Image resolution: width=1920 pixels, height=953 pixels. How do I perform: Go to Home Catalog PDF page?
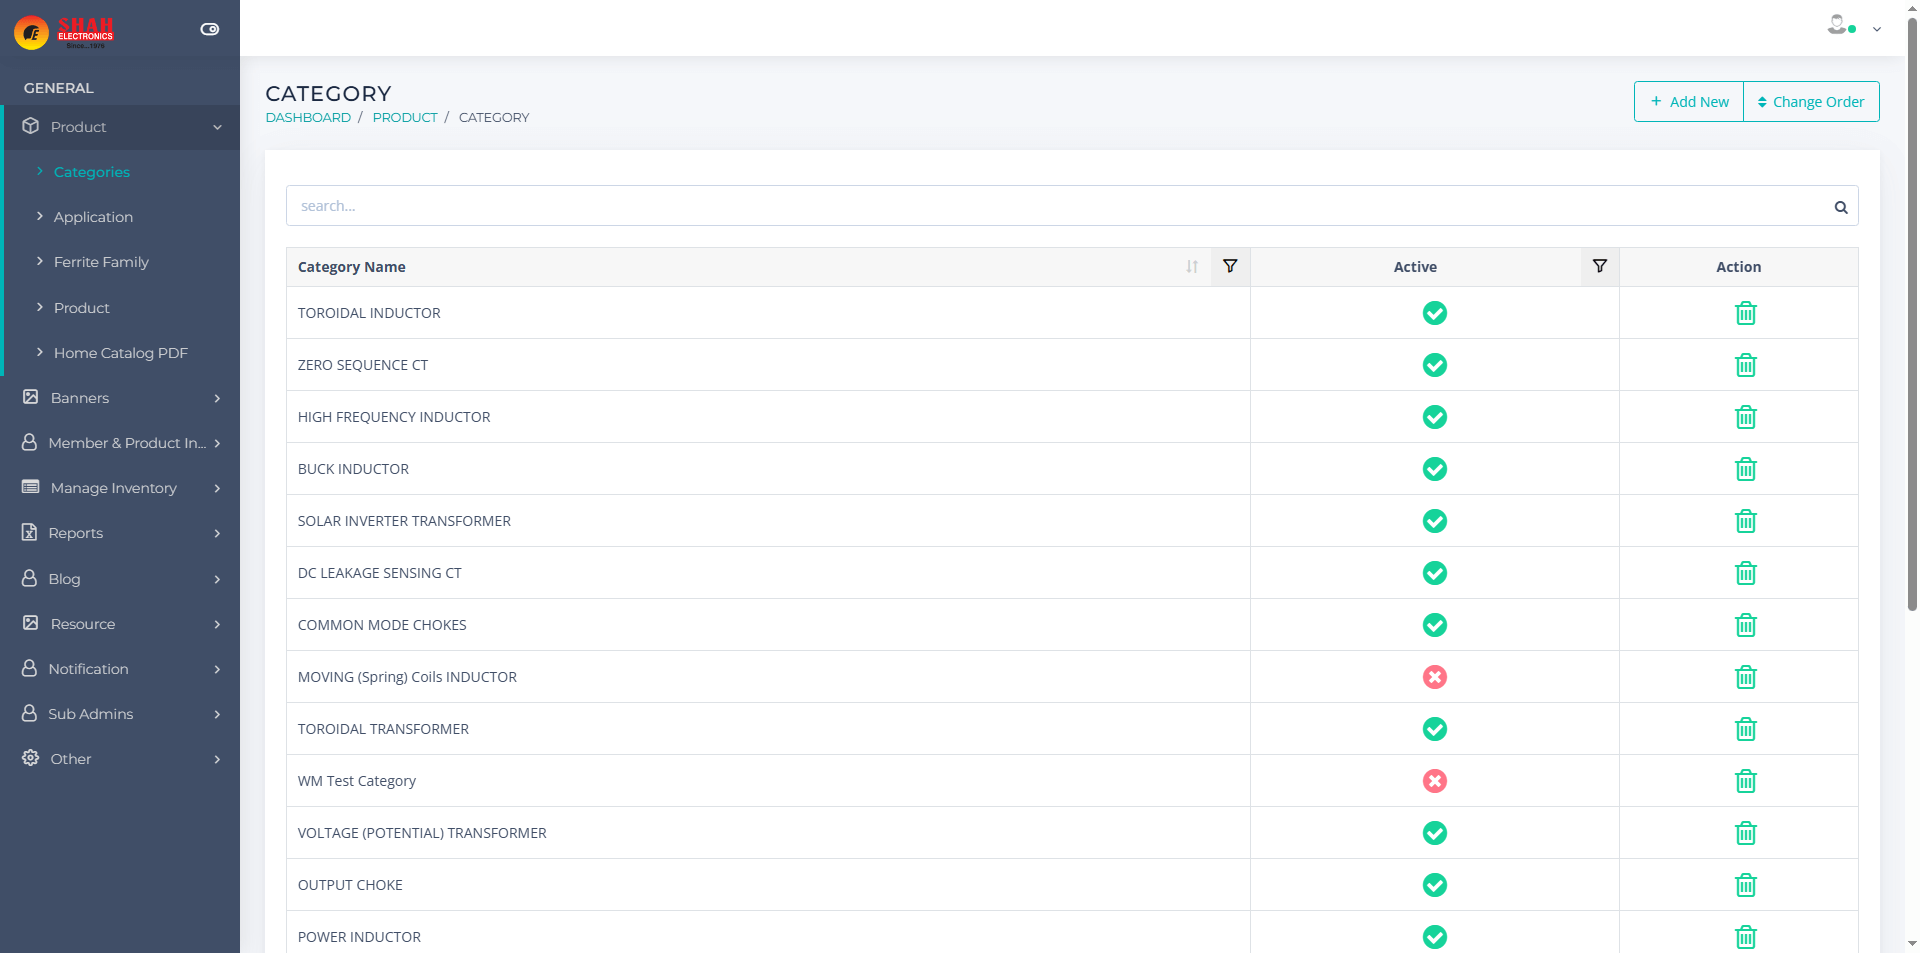click(120, 353)
